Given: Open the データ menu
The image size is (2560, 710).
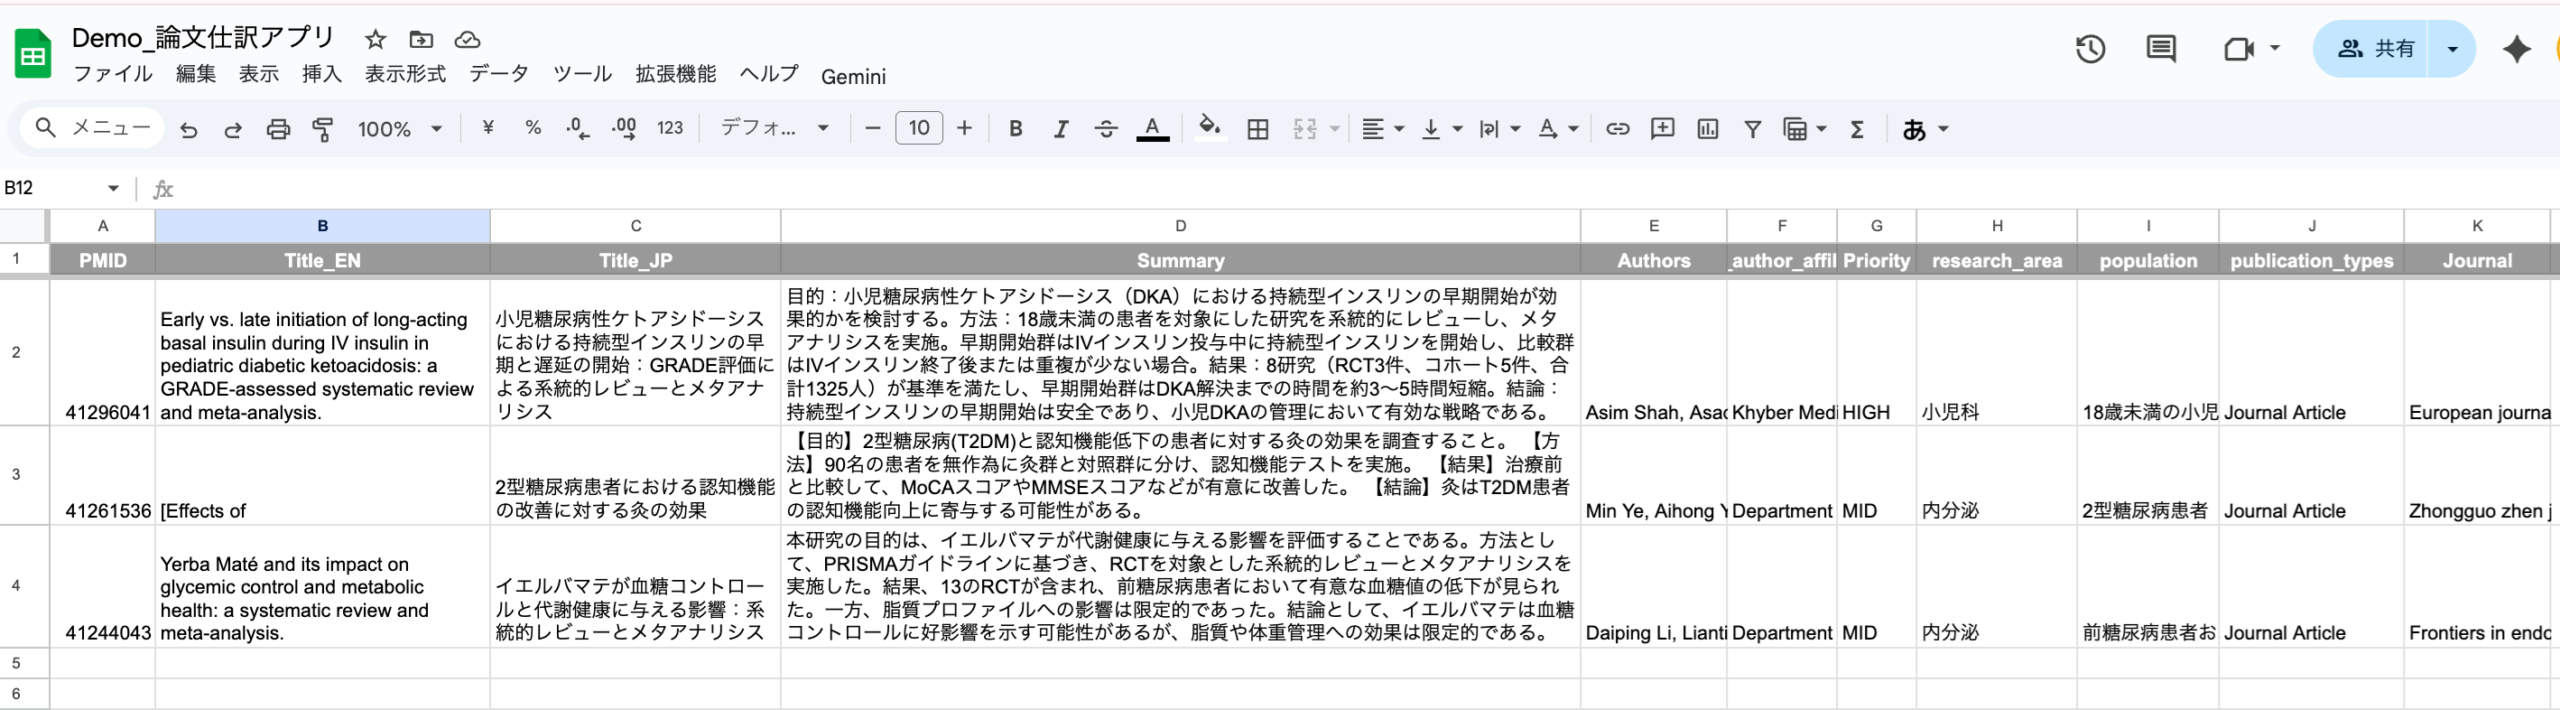Looking at the screenshot, I should (x=499, y=75).
